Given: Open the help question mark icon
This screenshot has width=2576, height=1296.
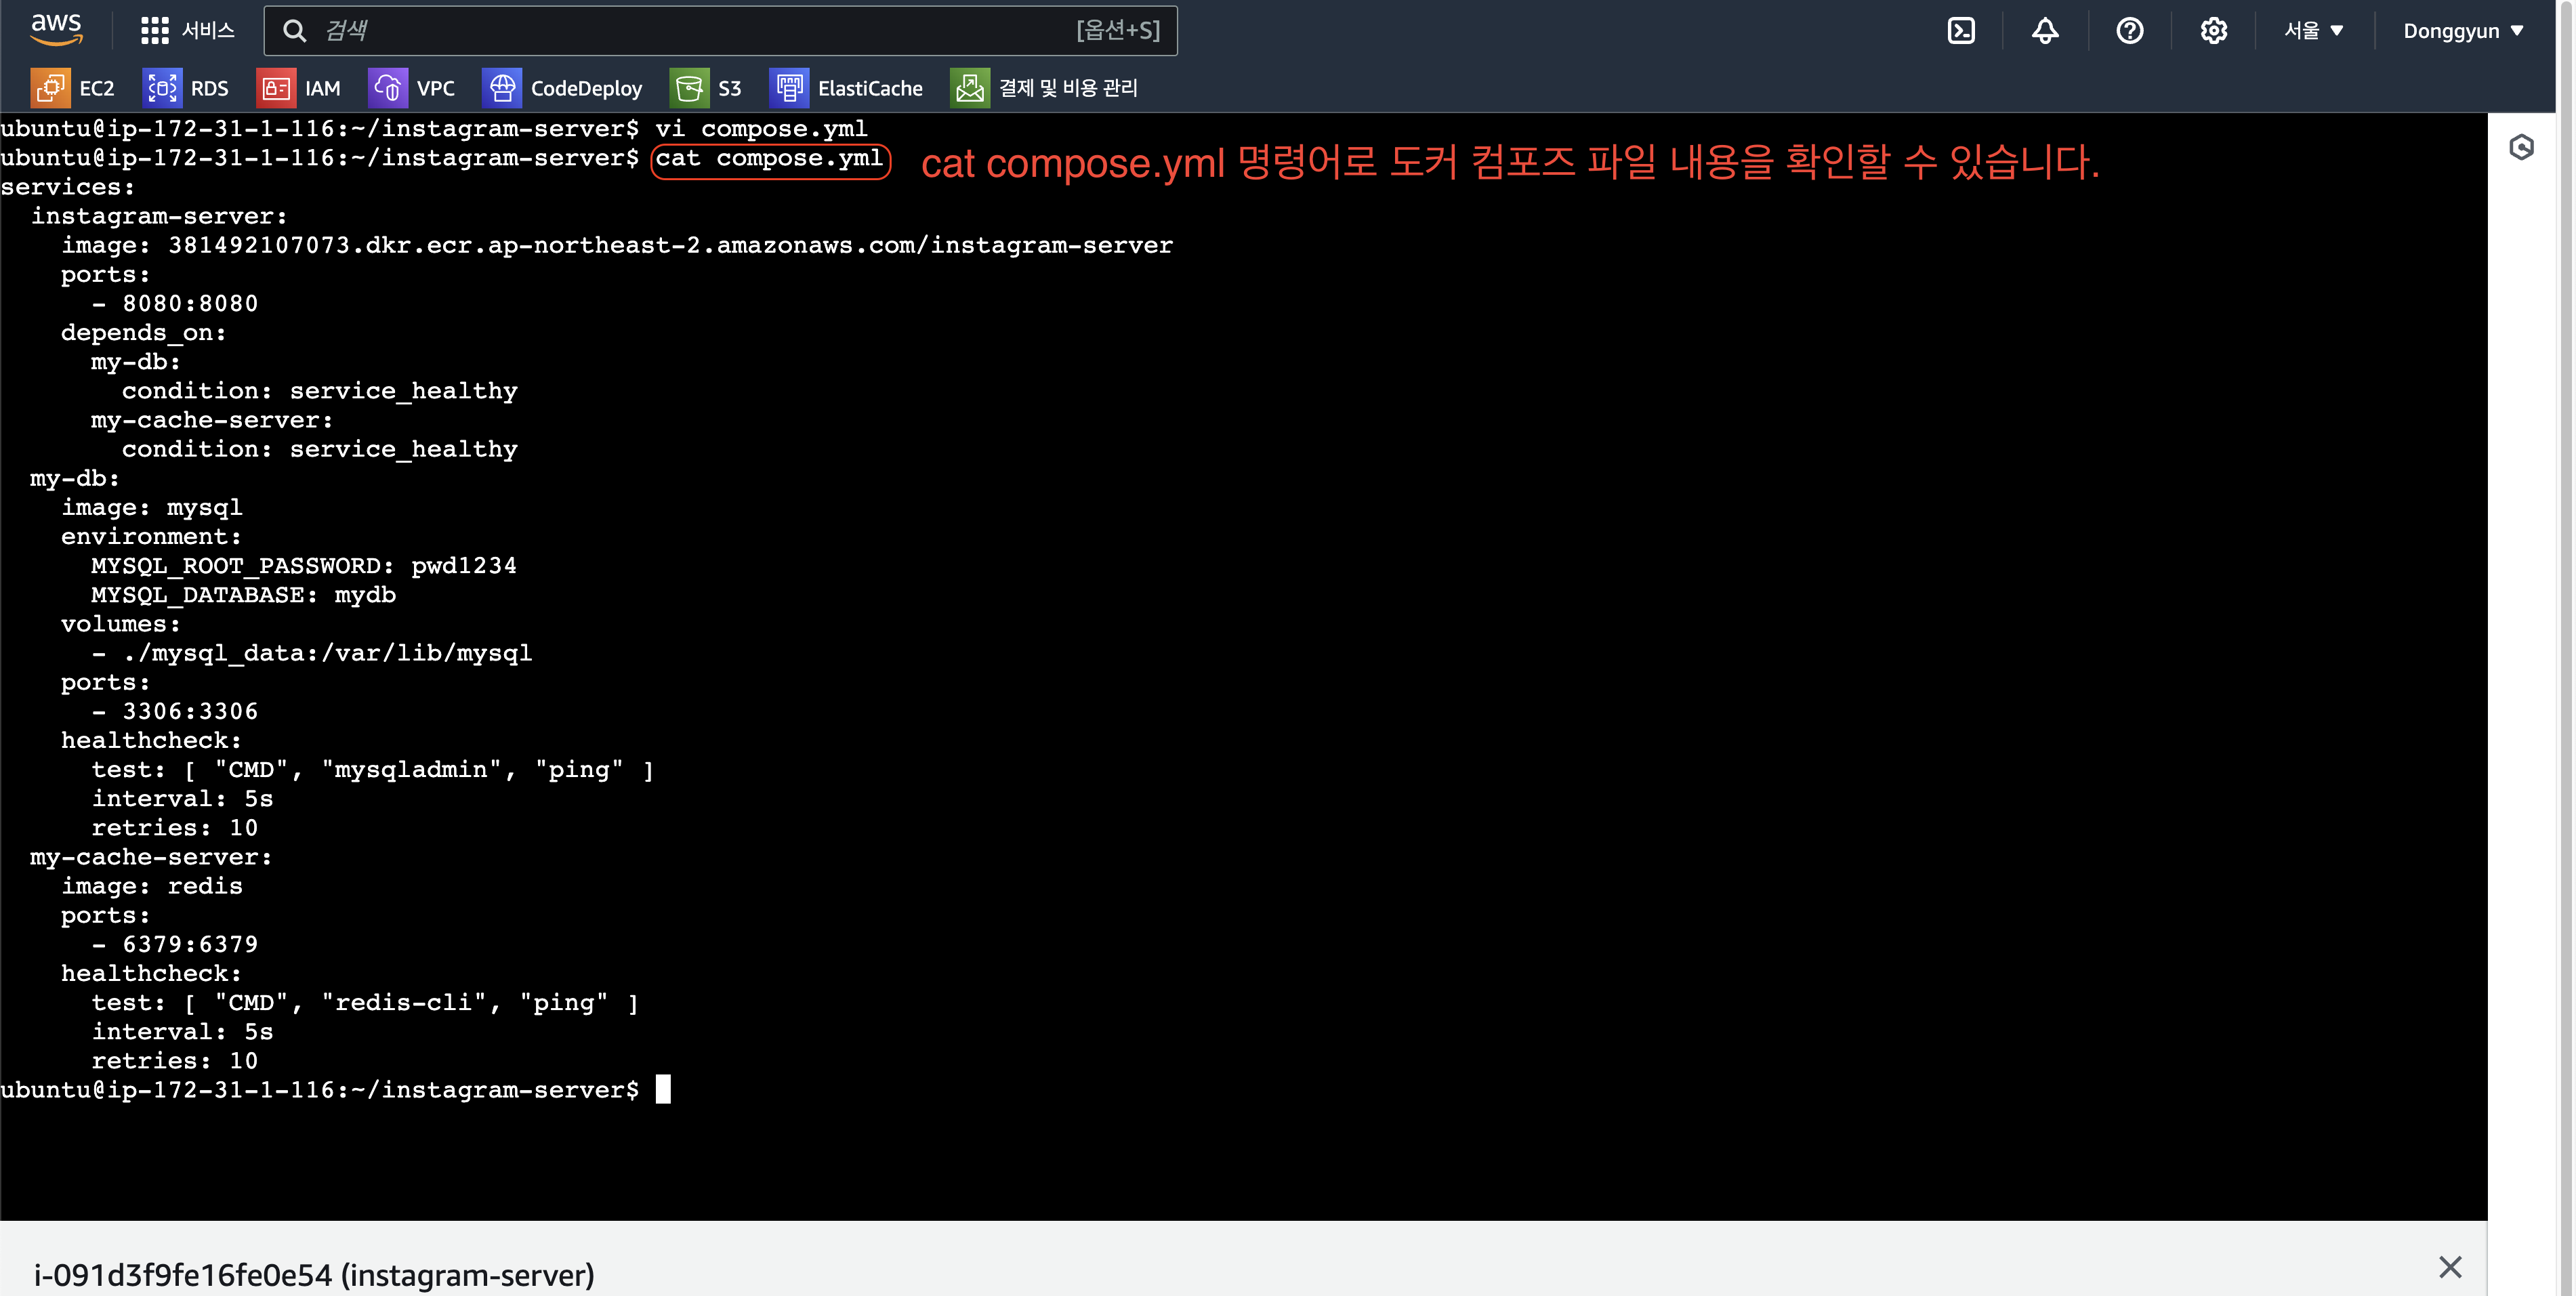Looking at the screenshot, I should [2129, 31].
